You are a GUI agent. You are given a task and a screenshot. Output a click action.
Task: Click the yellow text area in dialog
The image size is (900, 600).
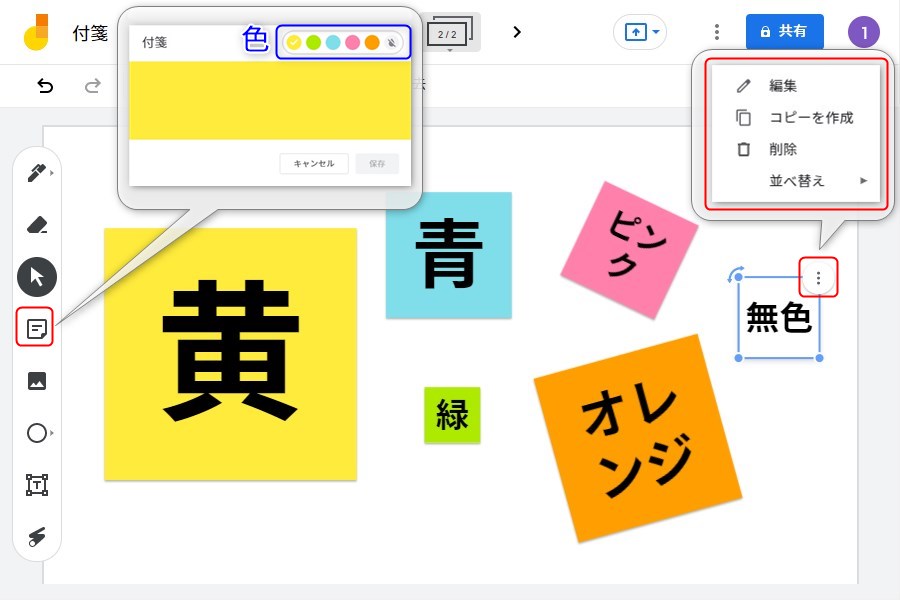(x=270, y=100)
